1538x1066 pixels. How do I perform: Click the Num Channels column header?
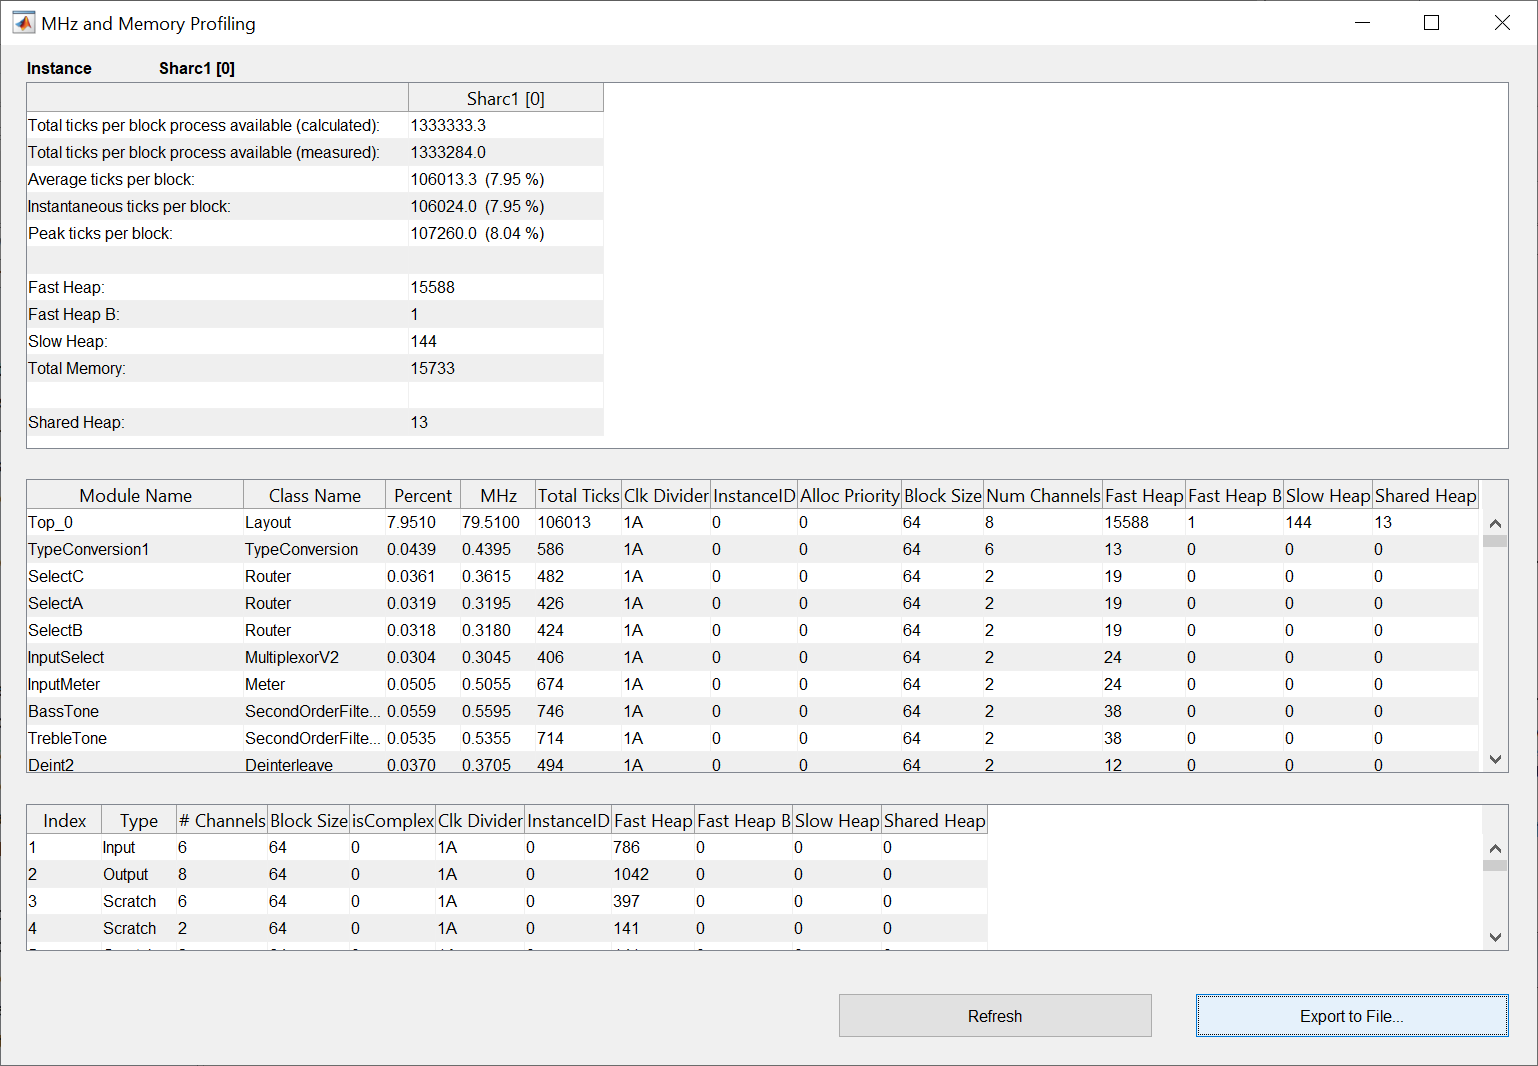pyautogui.click(x=1043, y=495)
